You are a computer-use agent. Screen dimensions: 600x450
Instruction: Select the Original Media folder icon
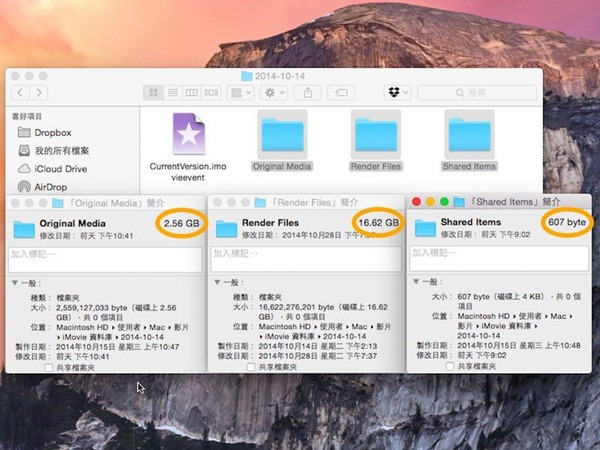point(282,134)
